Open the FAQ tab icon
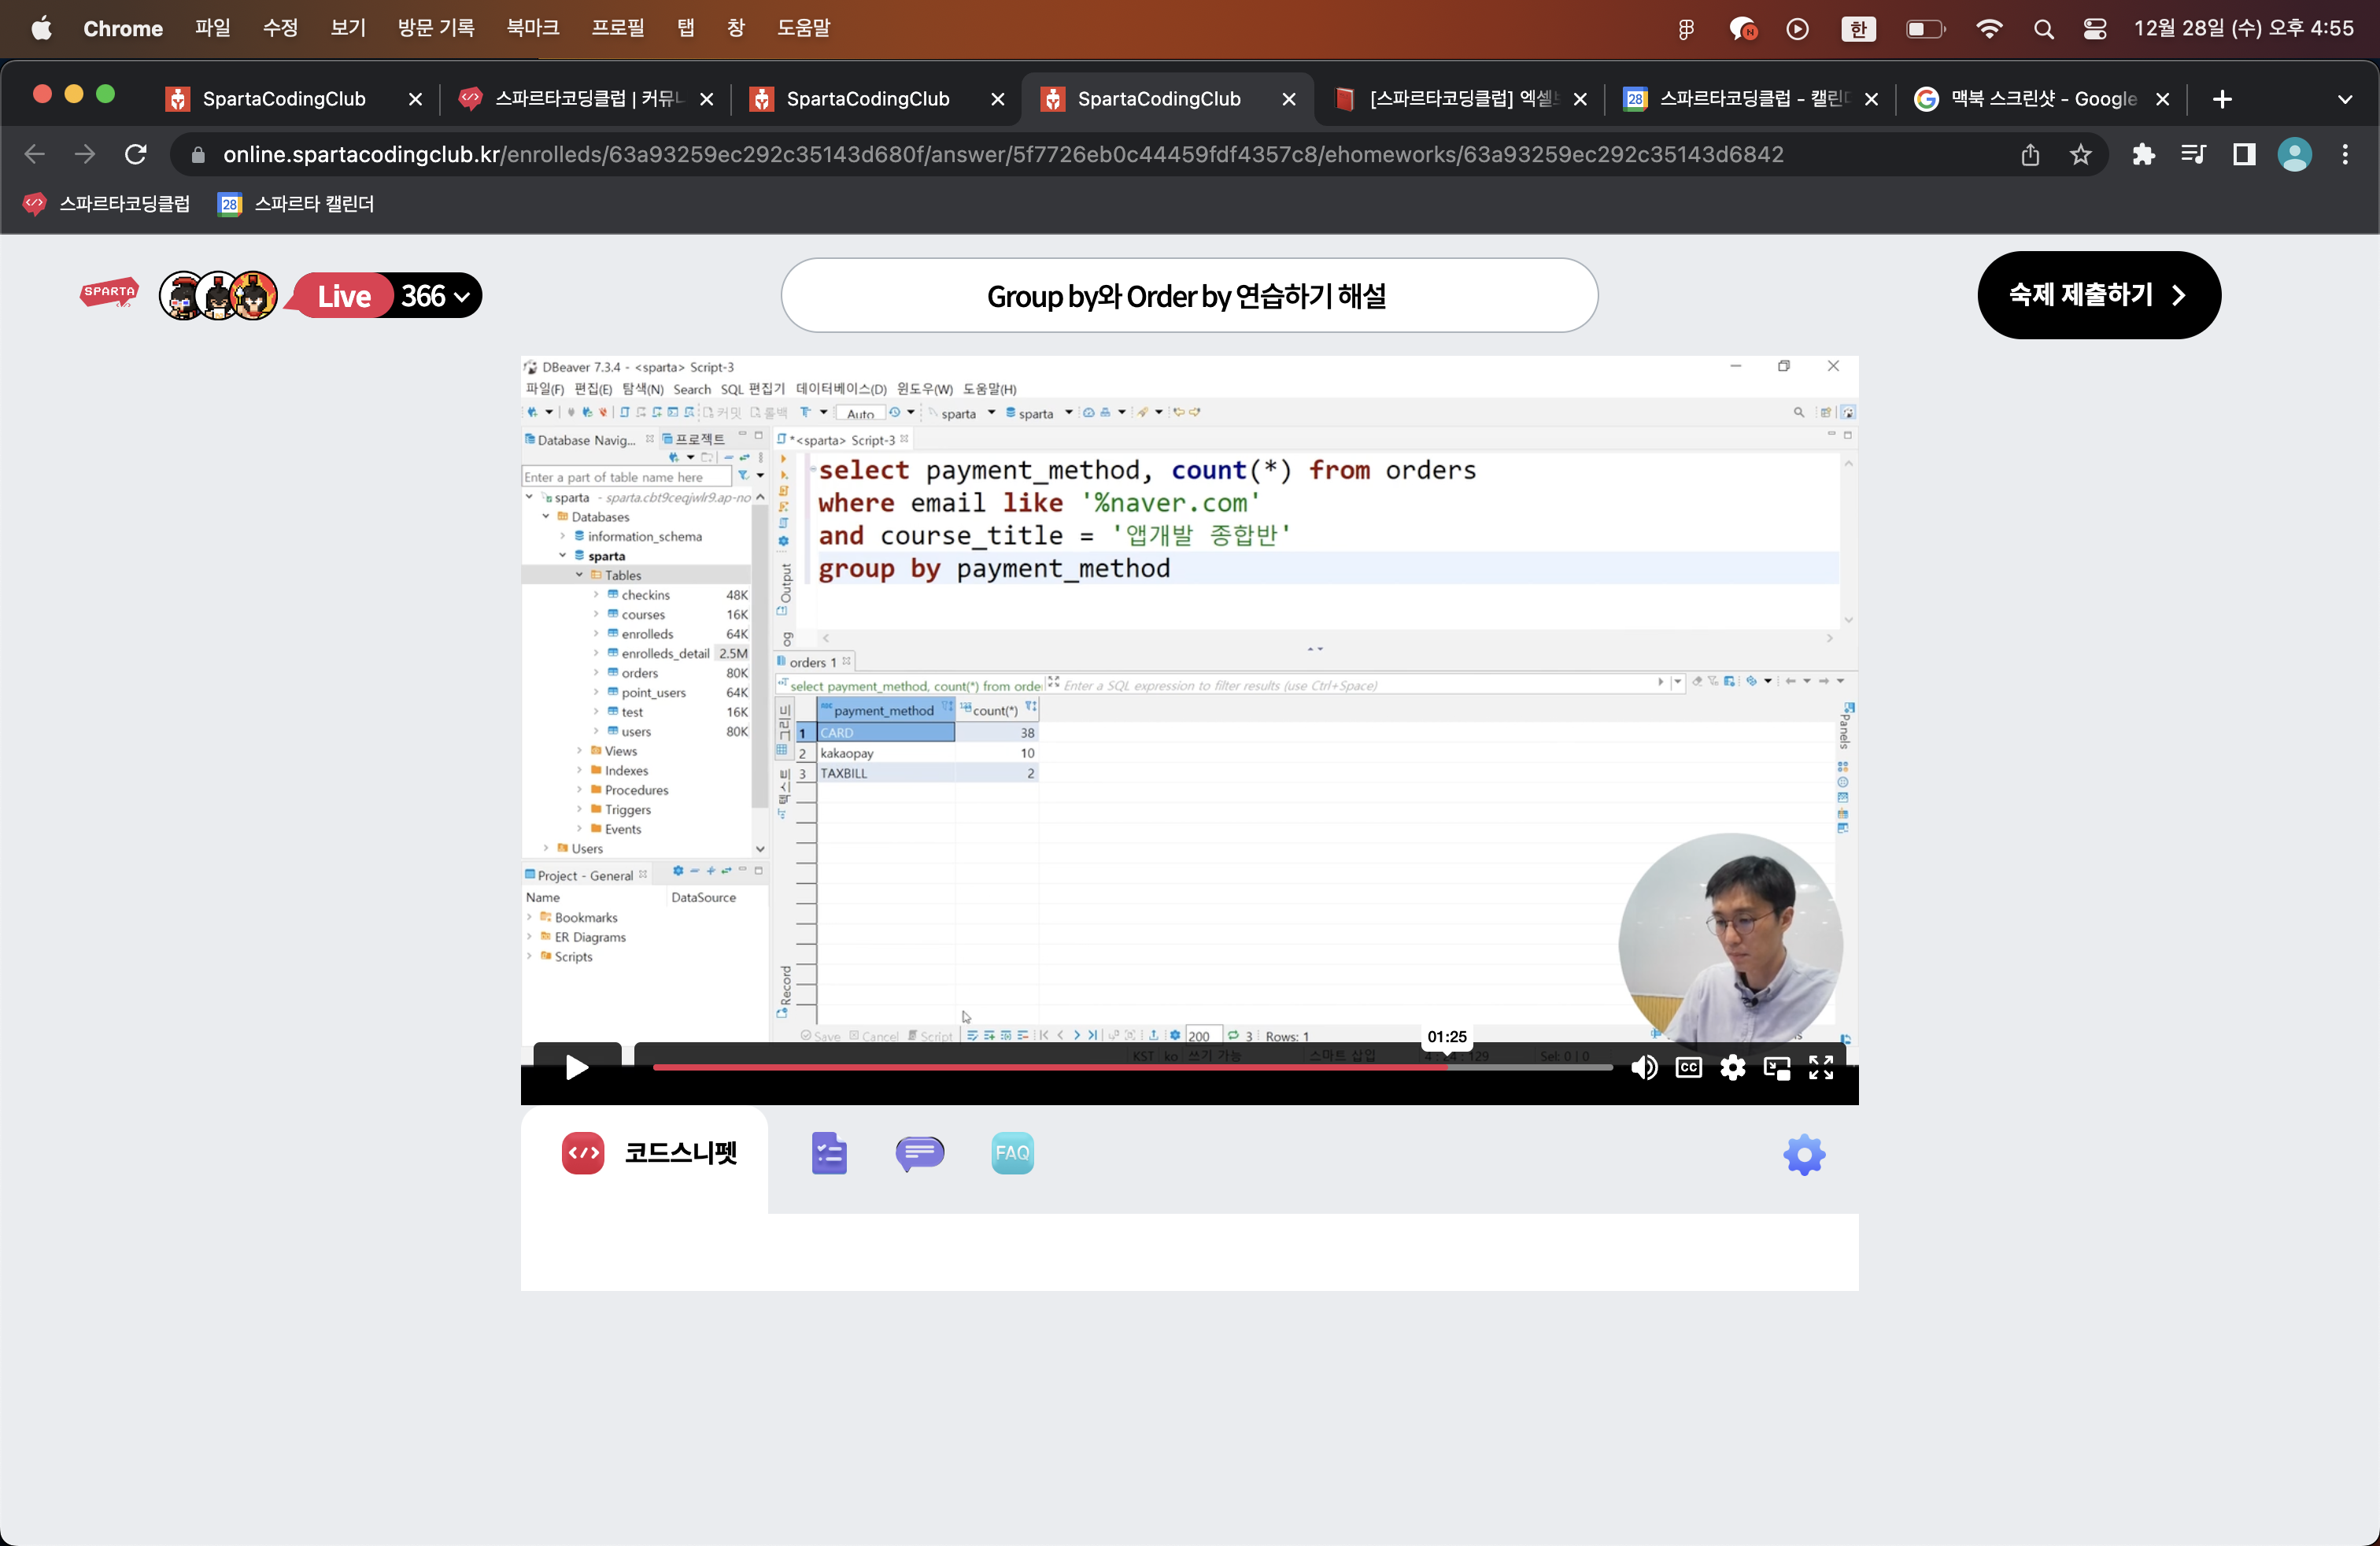 coord(1012,1153)
